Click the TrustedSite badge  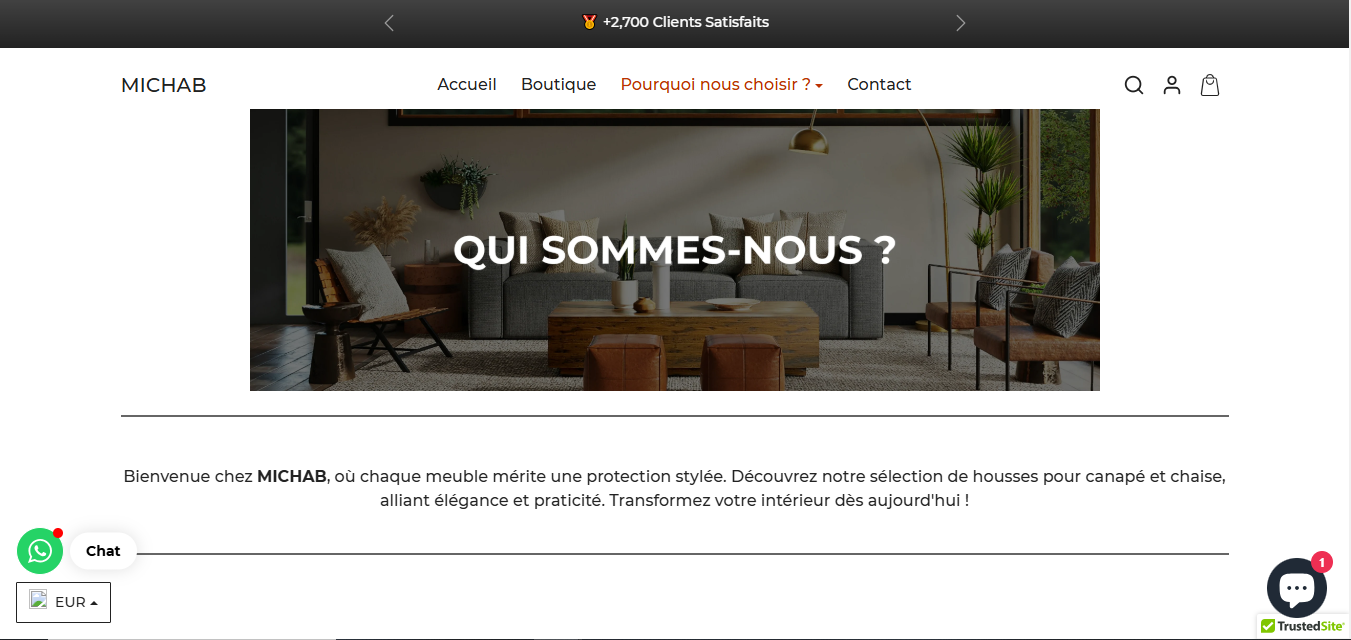pos(1303,627)
